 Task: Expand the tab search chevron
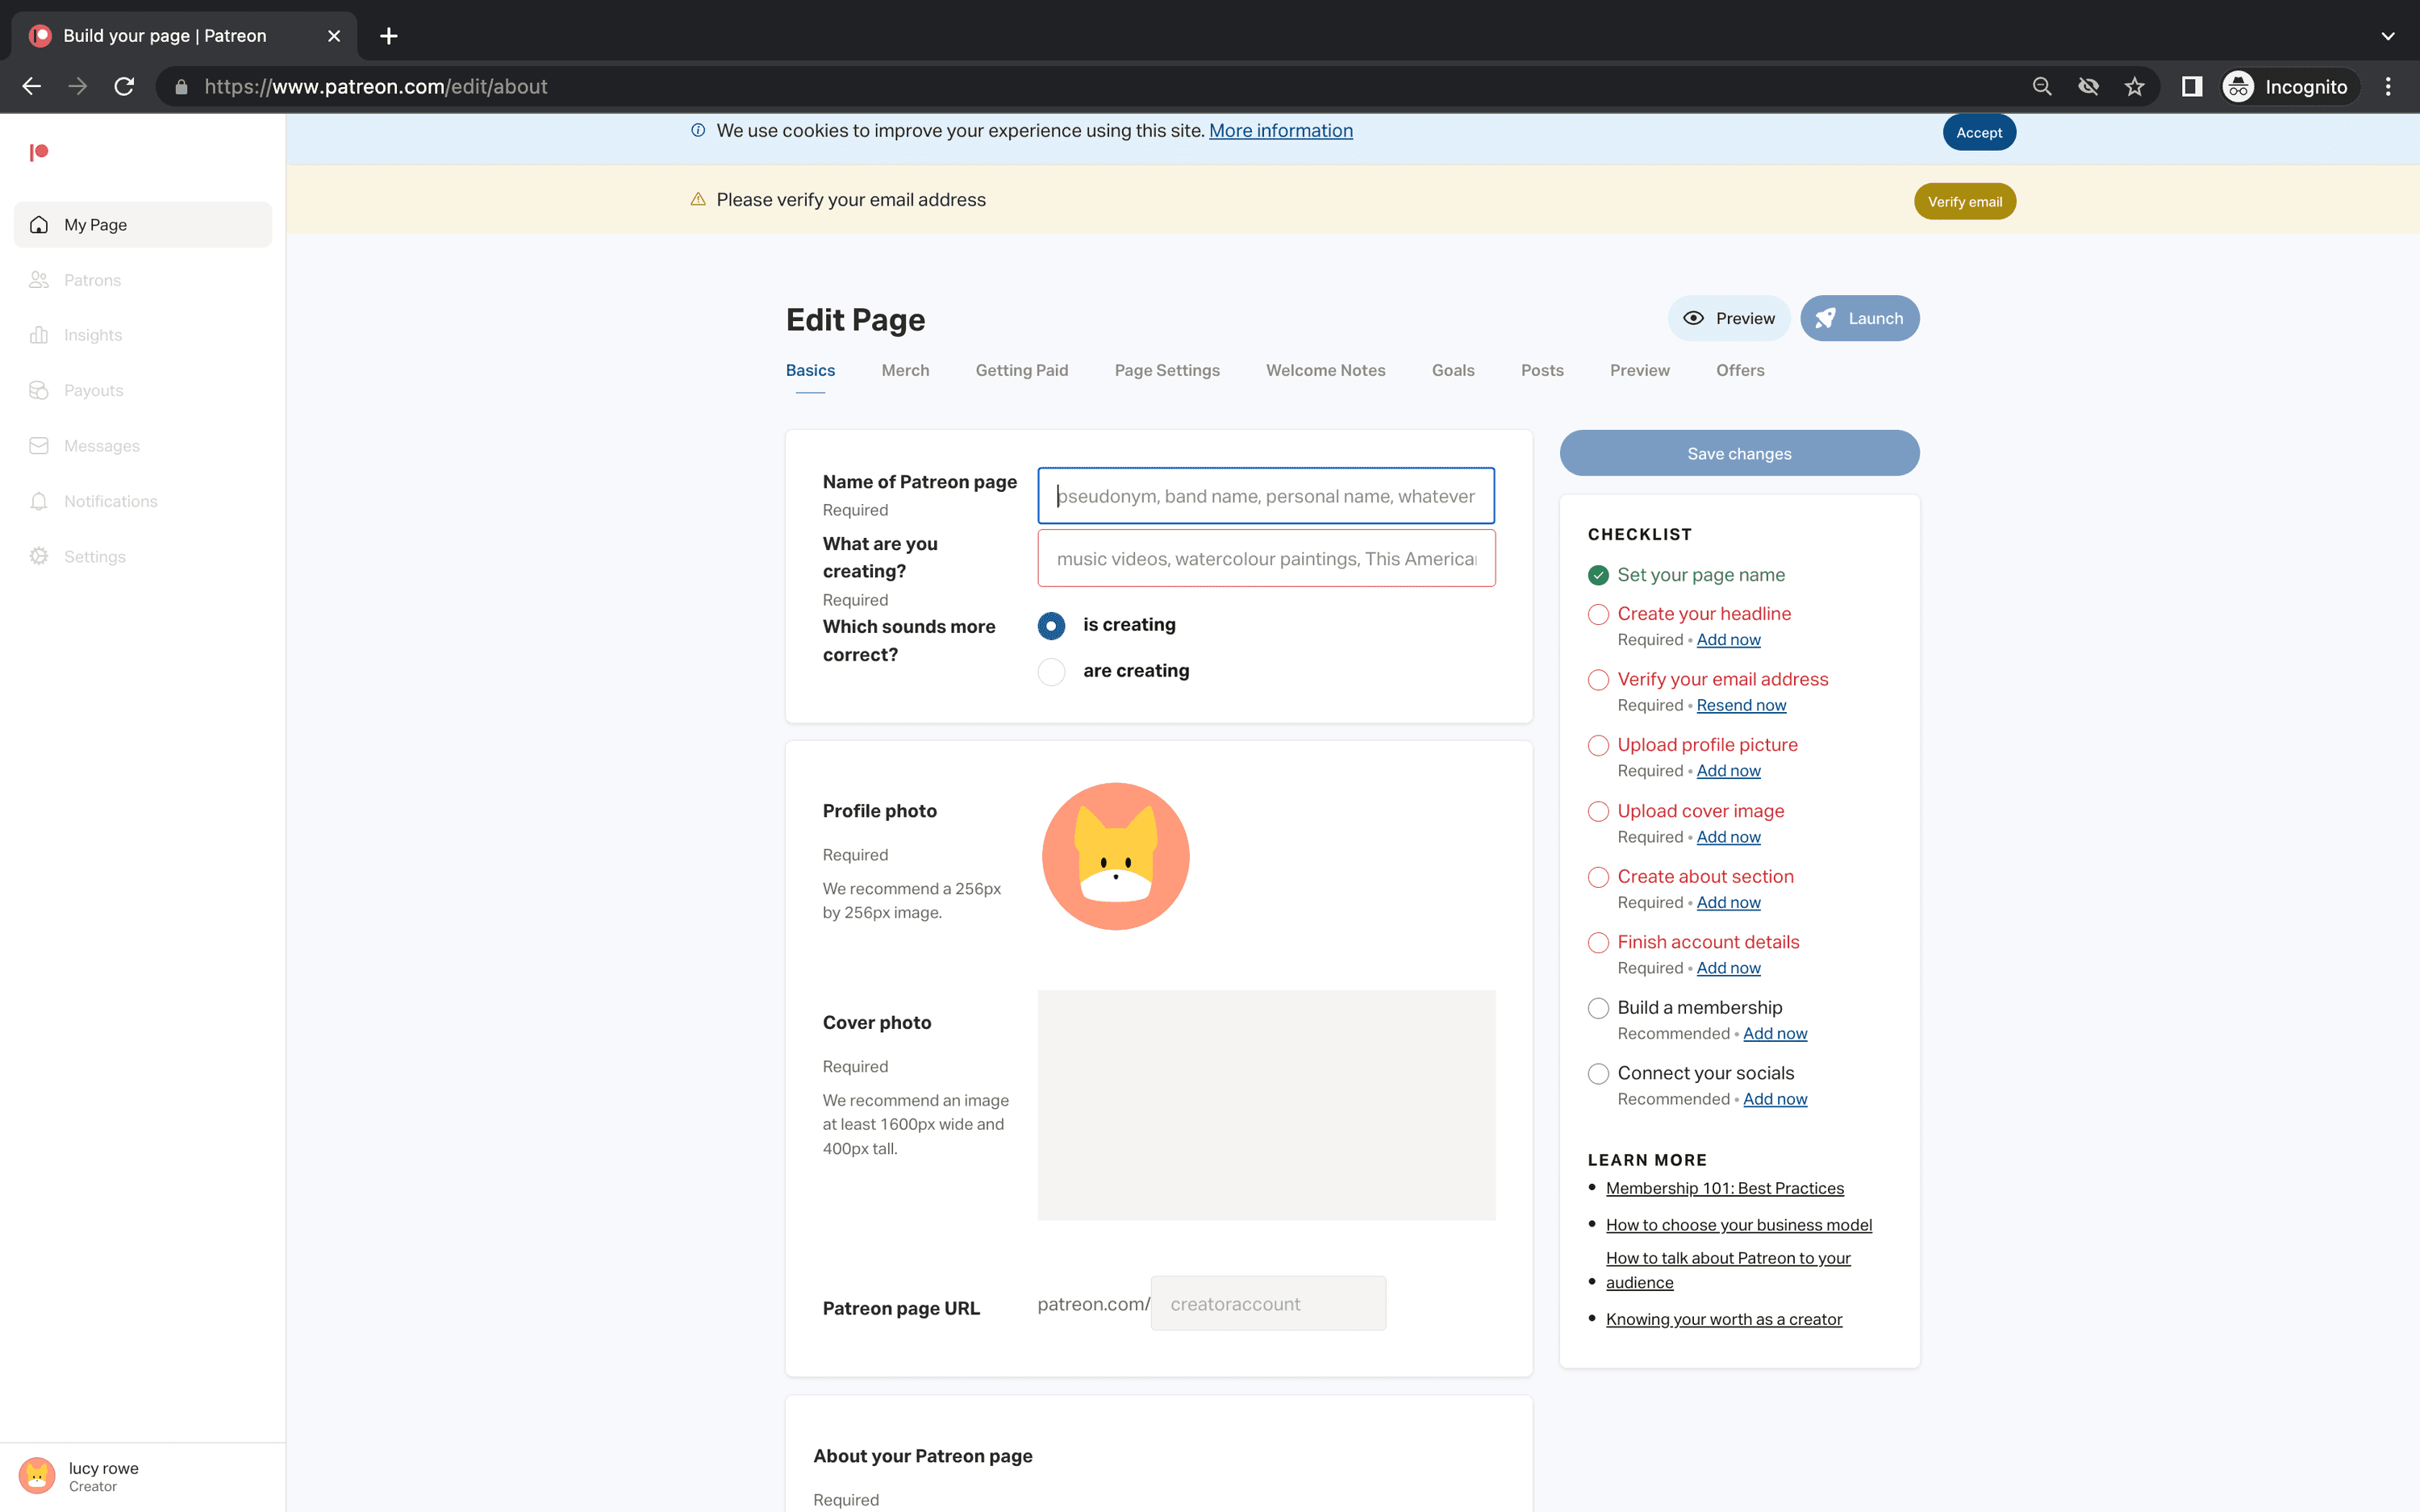[x=2388, y=35]
